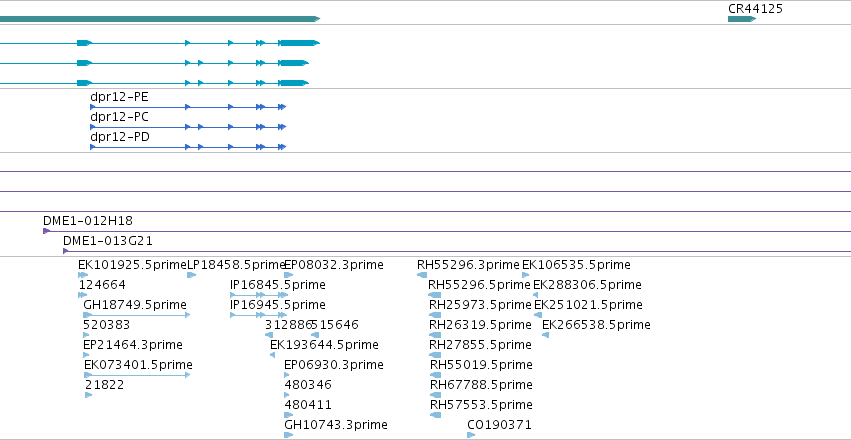Select the IP16845.5prime spliced EST
This screenshot has height=440, width=851.
point(259,295)
